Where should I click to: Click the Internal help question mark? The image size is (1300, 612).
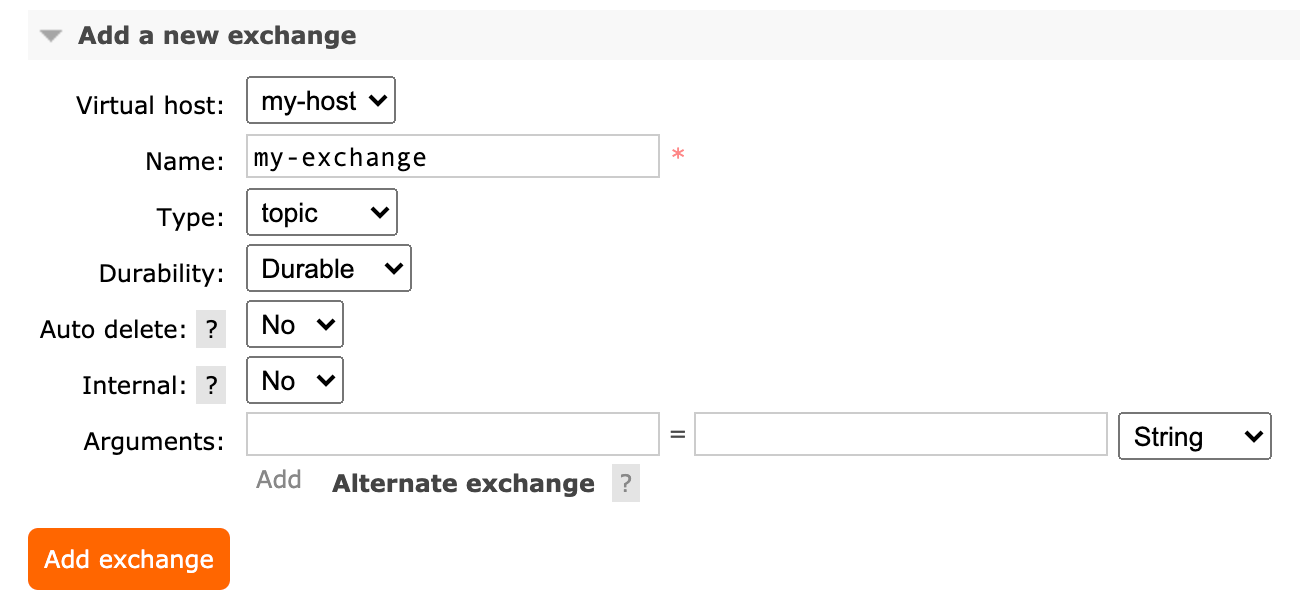coord(210,385)
